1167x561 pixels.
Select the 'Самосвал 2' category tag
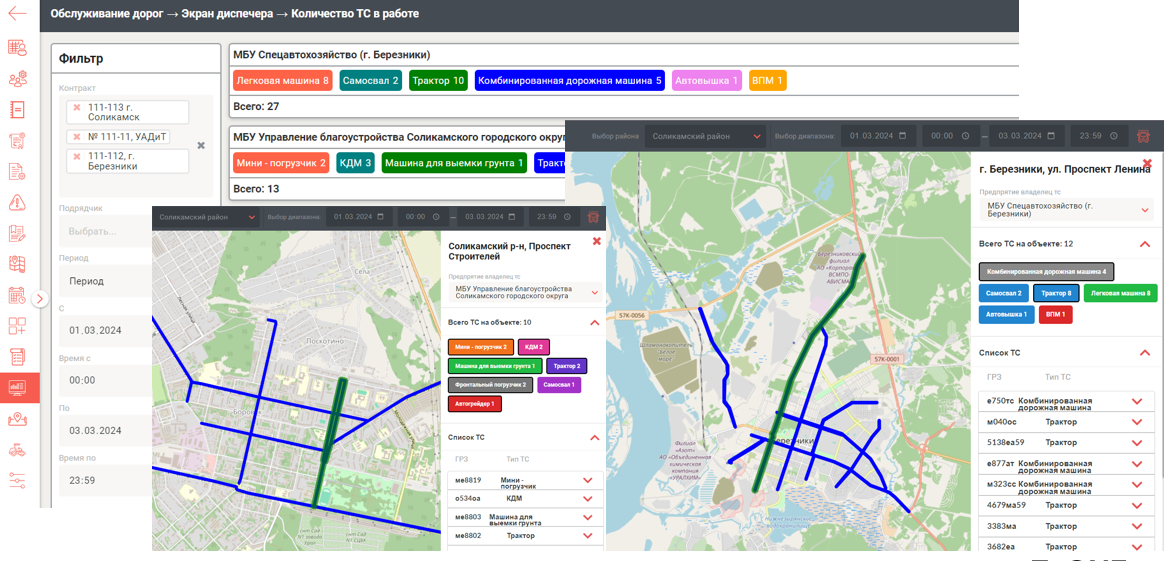[370, 81]
